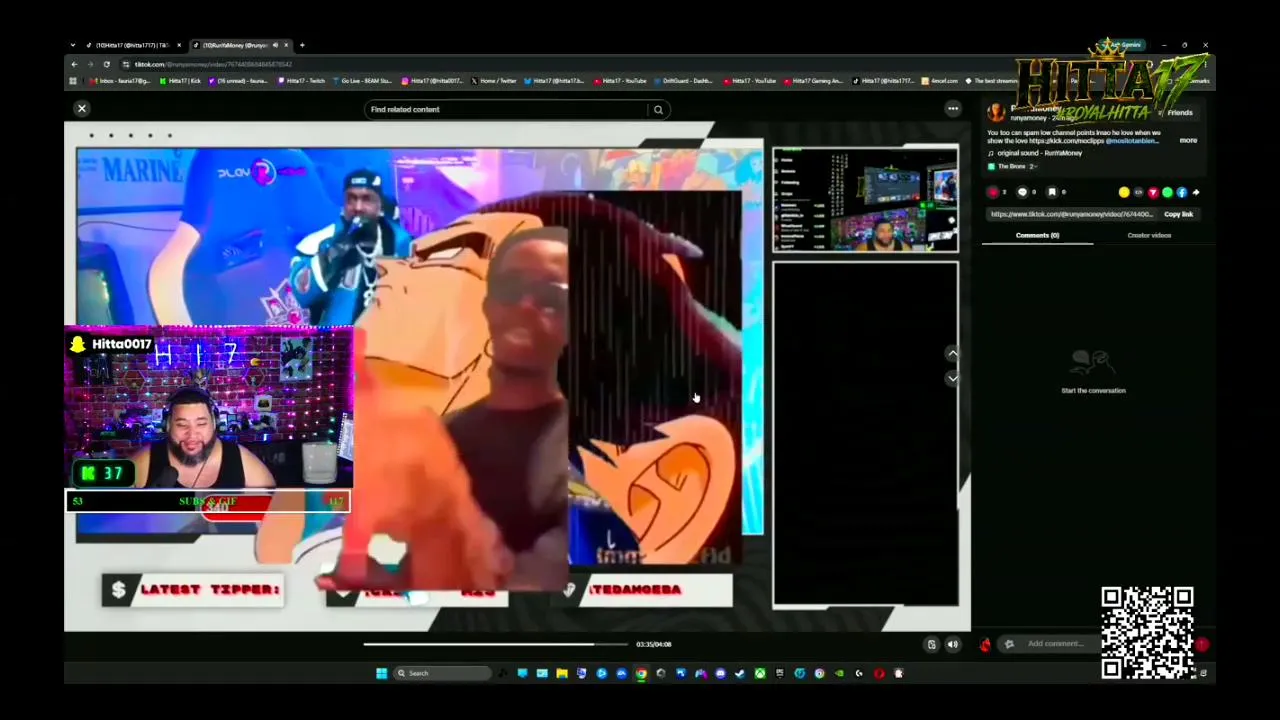
Task: Open comments via the speech bubble icon
Action: pos(1022,192)
